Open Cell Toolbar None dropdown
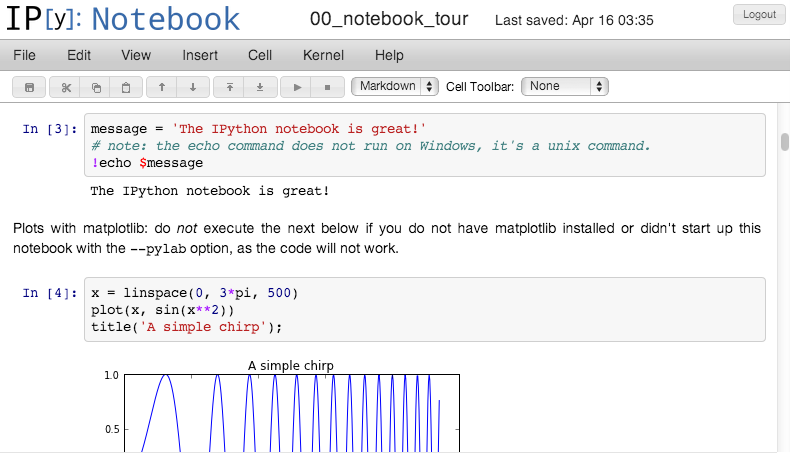The width and height of the screenshot is (790, 453). tap(565, 86)
